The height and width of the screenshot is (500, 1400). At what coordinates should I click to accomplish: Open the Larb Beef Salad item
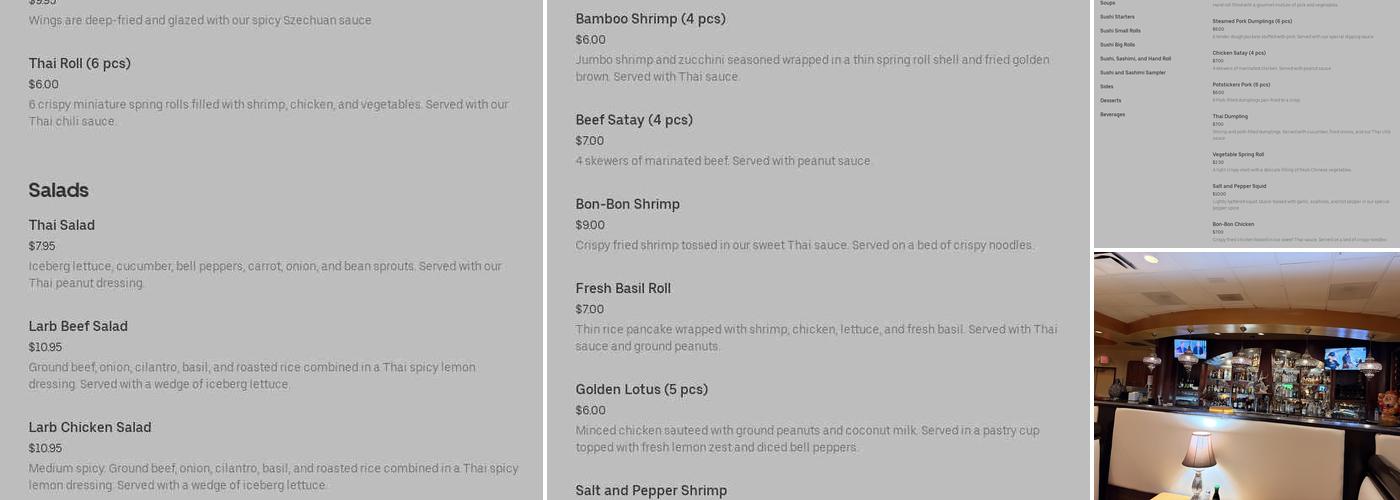pos(78,326)
